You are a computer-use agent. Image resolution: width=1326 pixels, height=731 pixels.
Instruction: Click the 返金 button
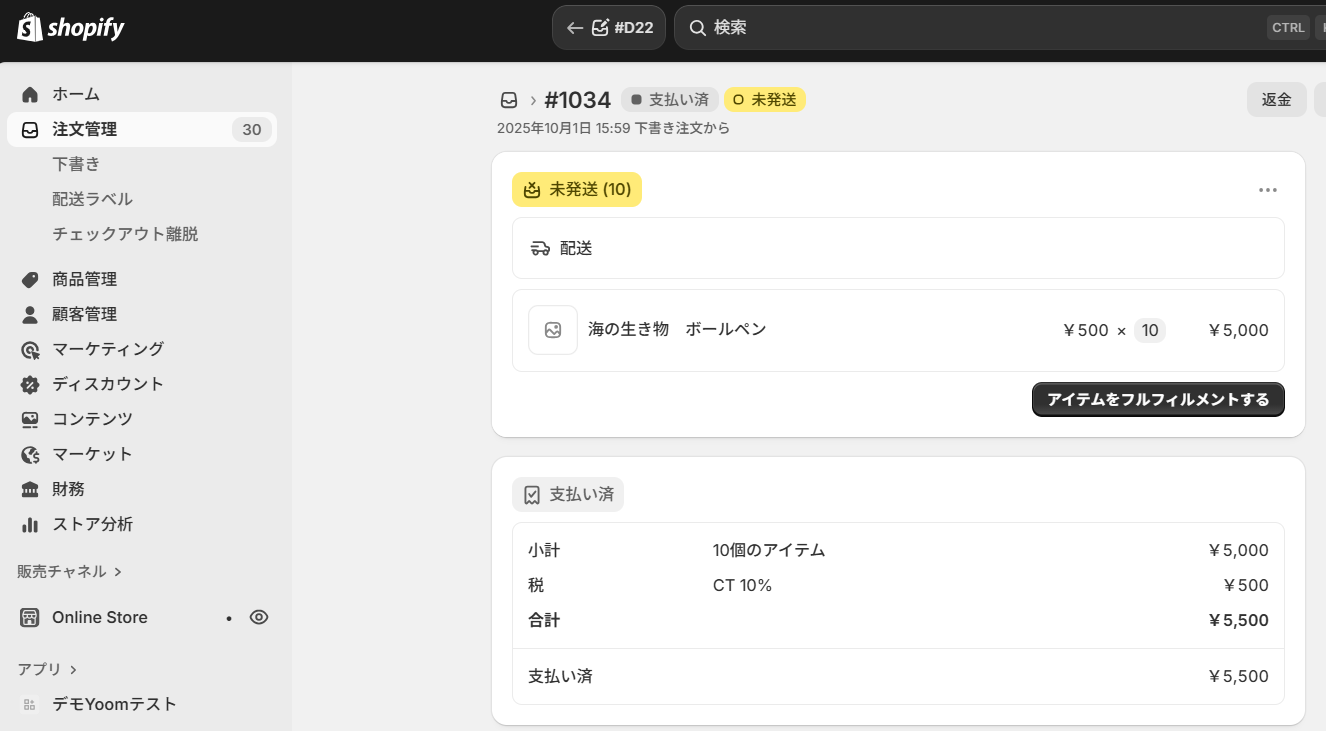coord(1276,100)
